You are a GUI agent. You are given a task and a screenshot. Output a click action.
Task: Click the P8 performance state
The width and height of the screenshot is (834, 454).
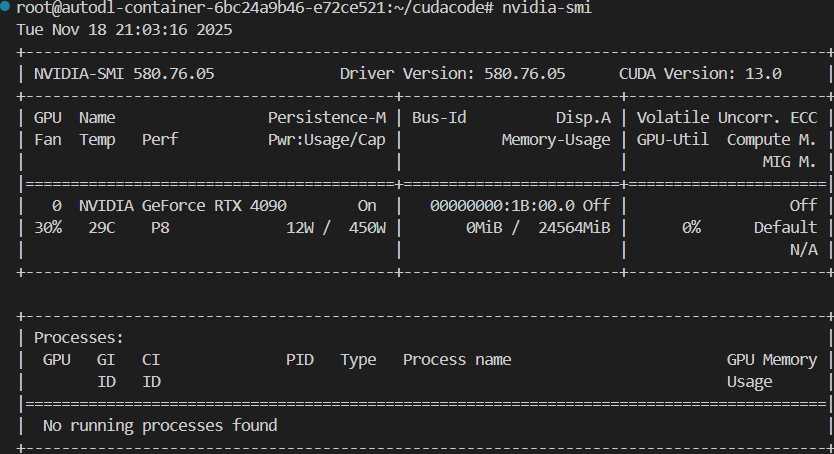160,227
